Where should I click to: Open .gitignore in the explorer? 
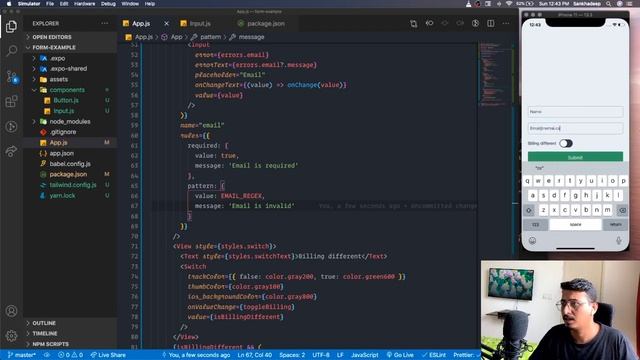click(x=70, y=132)
